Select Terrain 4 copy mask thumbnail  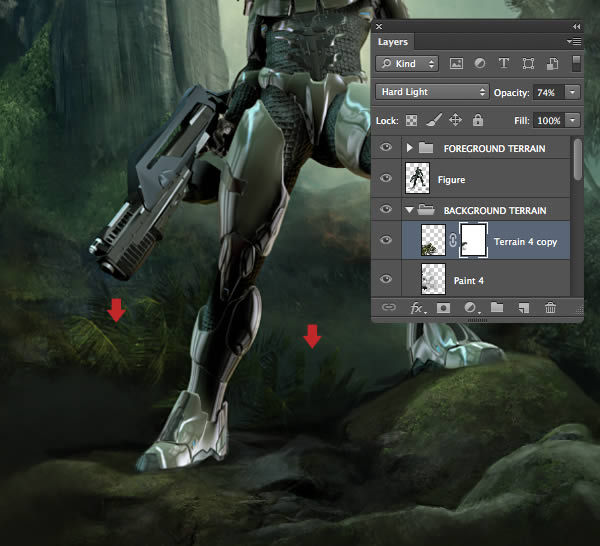pyautogui.click(x=473, y=240)
